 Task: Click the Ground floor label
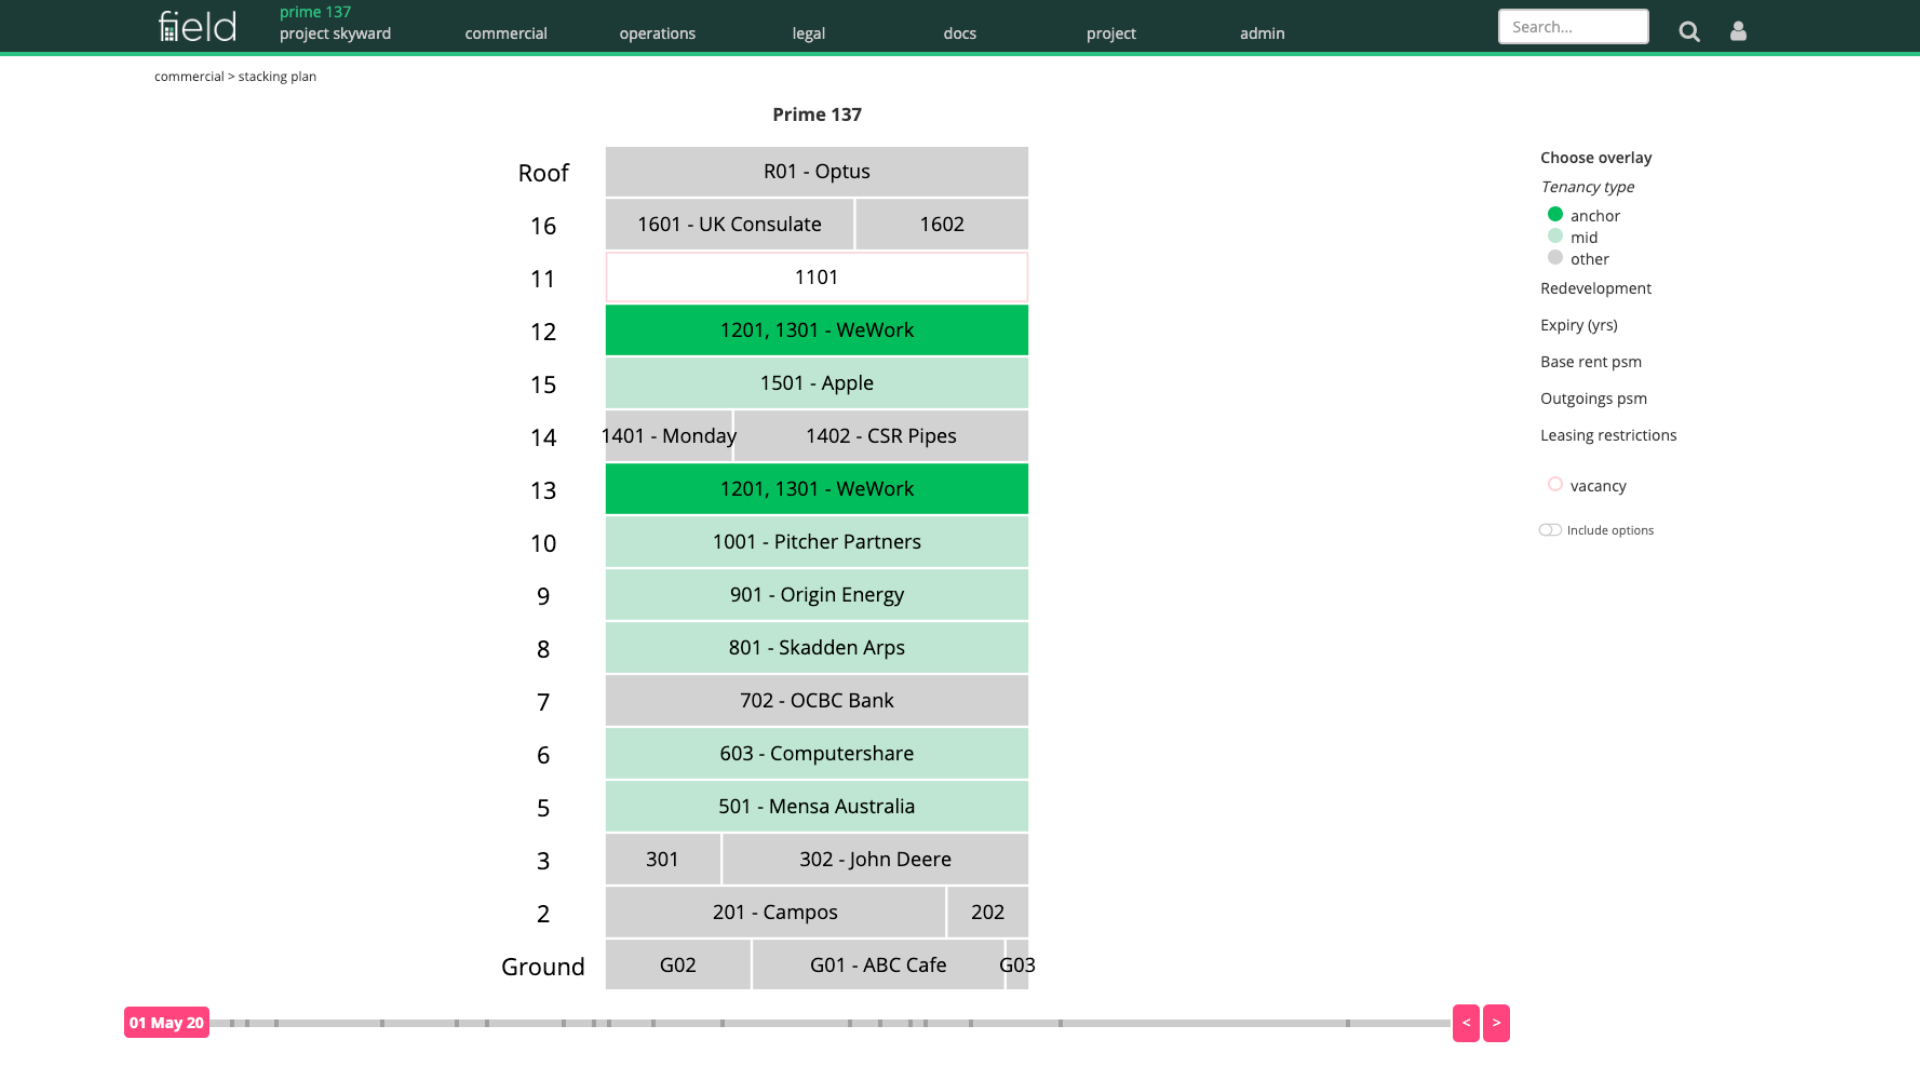click(x=543, y=967)
